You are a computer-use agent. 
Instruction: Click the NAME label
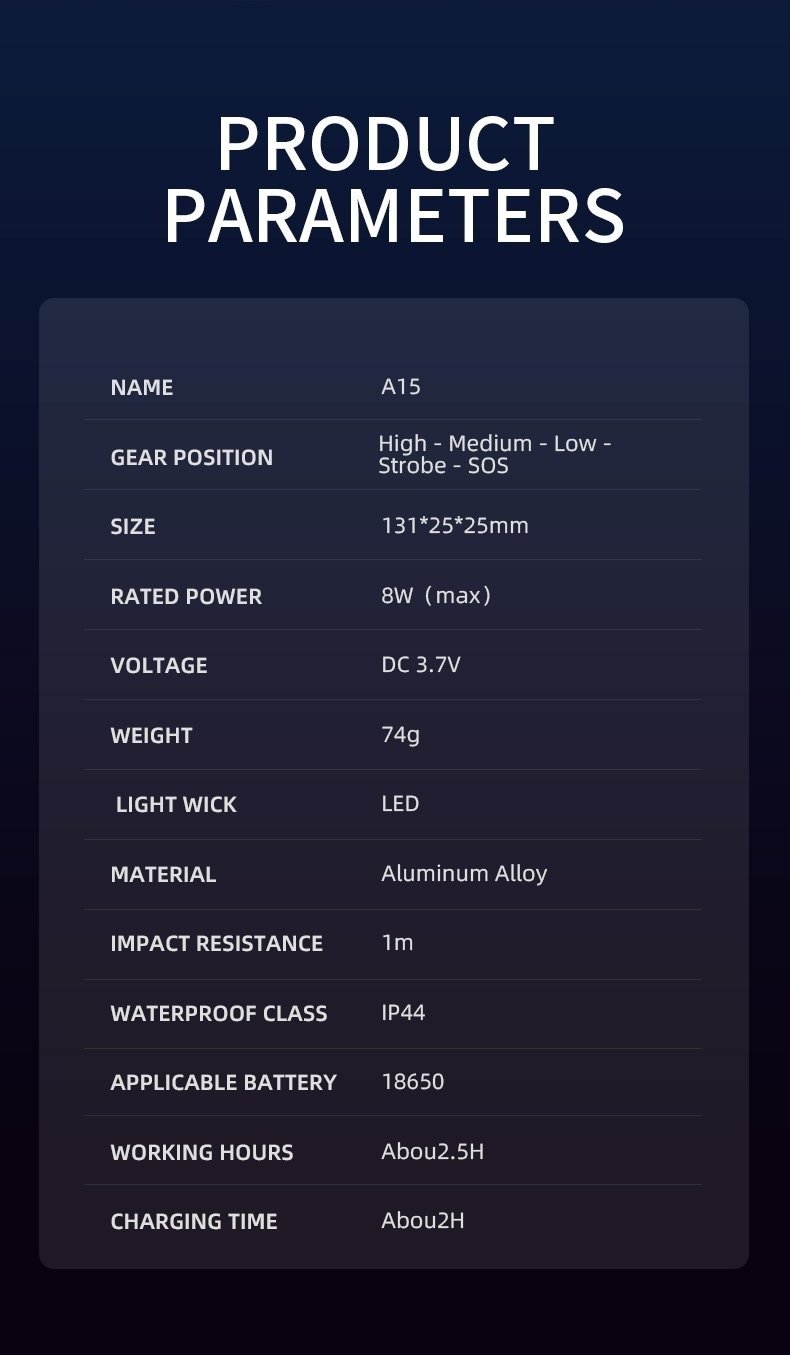coord(142,388)
